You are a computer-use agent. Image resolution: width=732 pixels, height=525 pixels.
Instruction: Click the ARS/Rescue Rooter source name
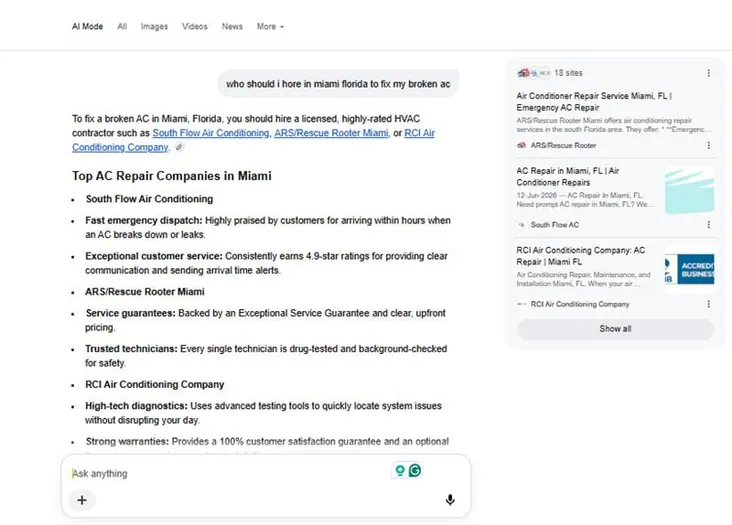click(563, 145)
